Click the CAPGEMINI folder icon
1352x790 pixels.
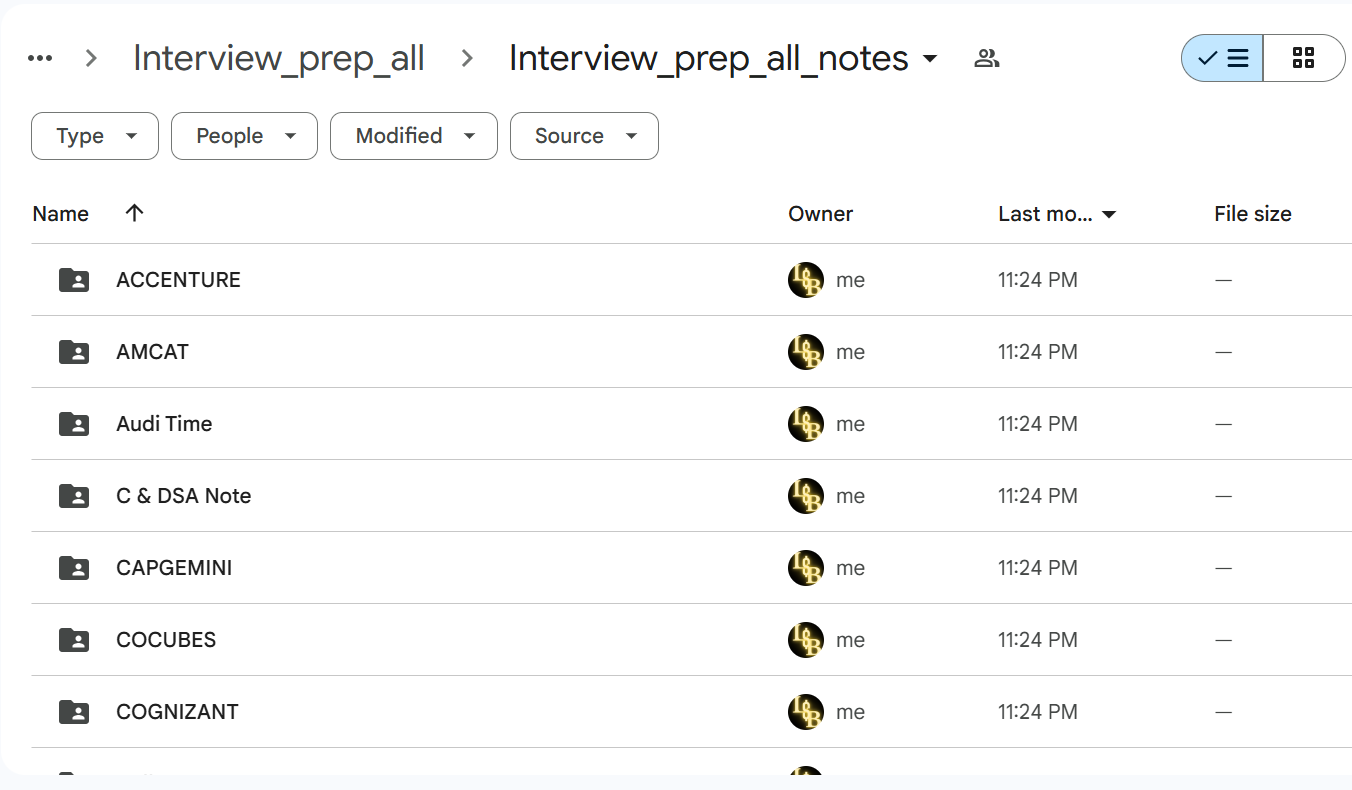74,568
